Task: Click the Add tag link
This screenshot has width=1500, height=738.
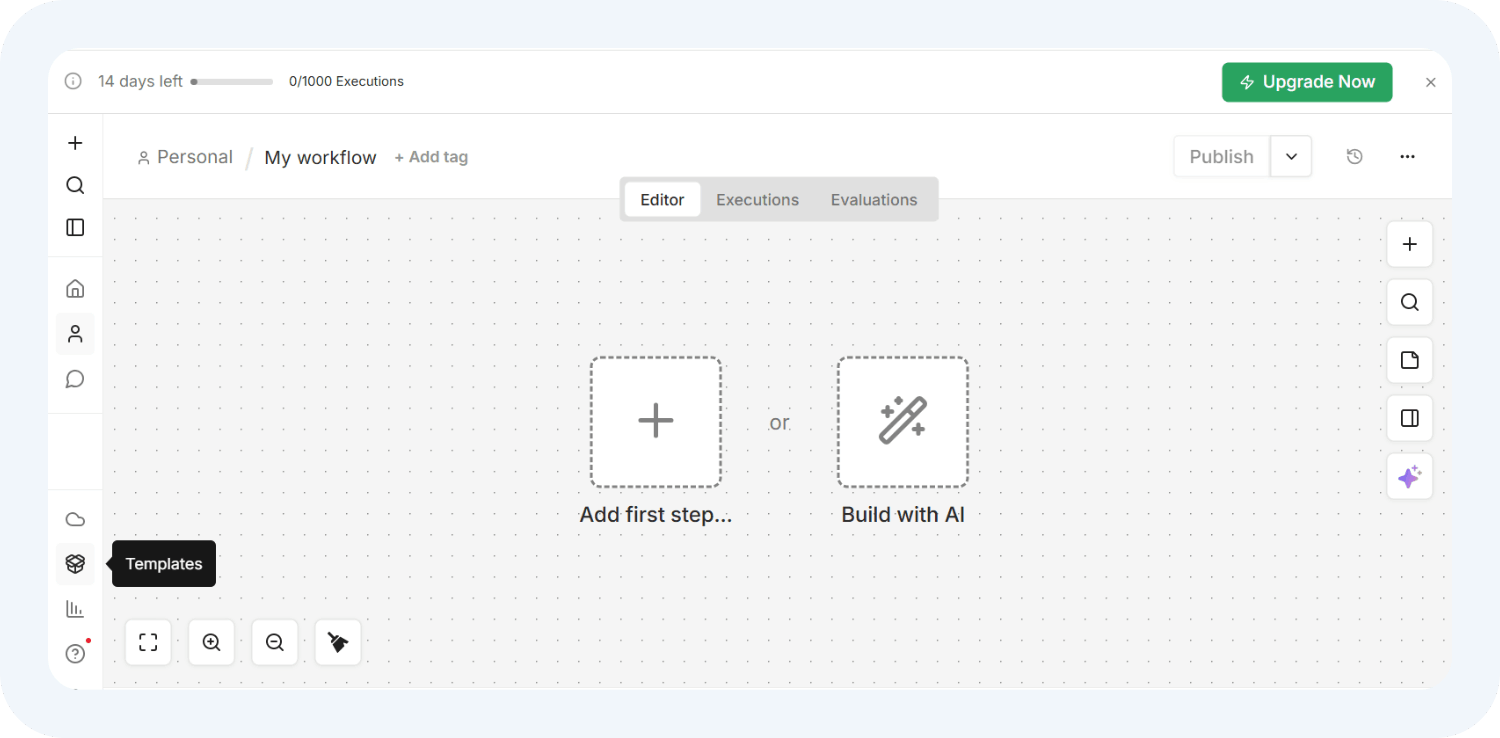Action: pyautogui.click(x=431, y=157)
